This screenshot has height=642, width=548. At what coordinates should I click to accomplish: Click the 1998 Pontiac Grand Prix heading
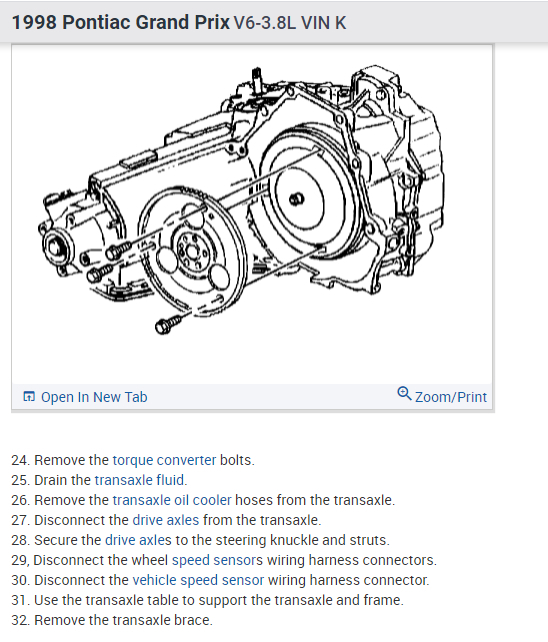click(121, 22)
